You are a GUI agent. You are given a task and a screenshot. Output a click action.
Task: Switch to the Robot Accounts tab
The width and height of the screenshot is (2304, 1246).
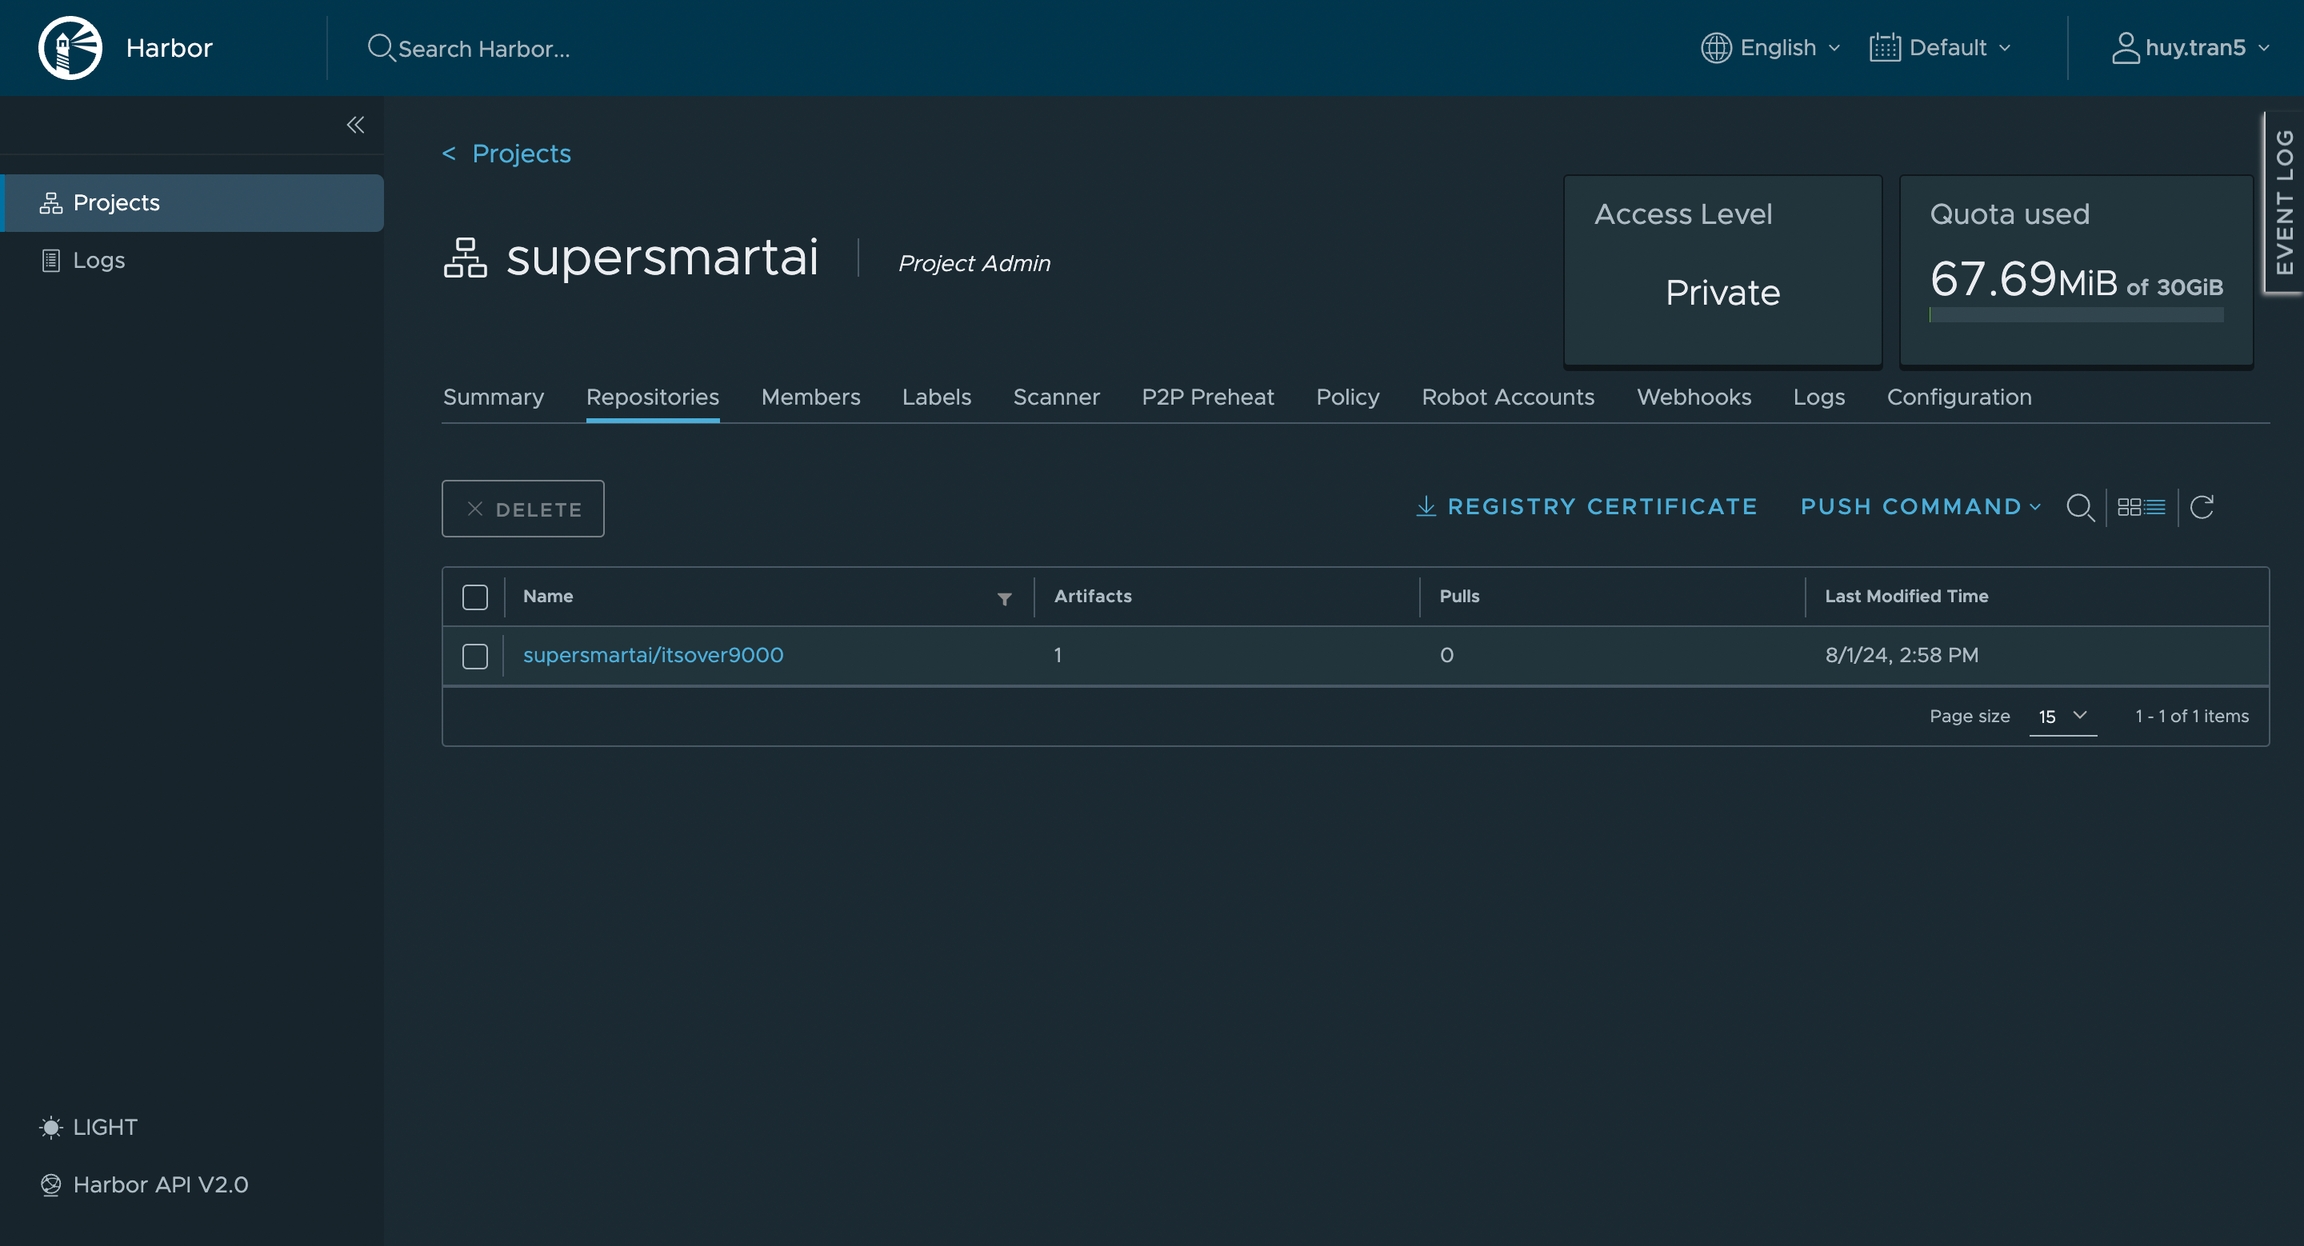tap(1507, 397)
